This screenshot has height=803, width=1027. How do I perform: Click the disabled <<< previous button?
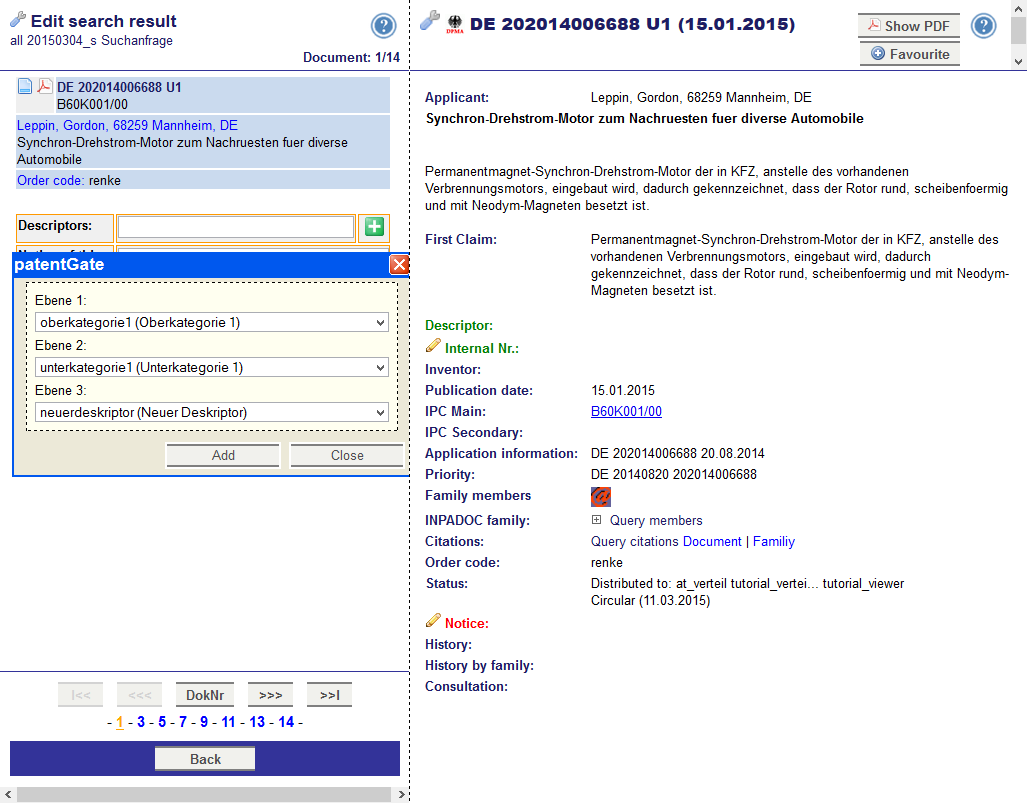pyautogui.click(x=140, y=695)
